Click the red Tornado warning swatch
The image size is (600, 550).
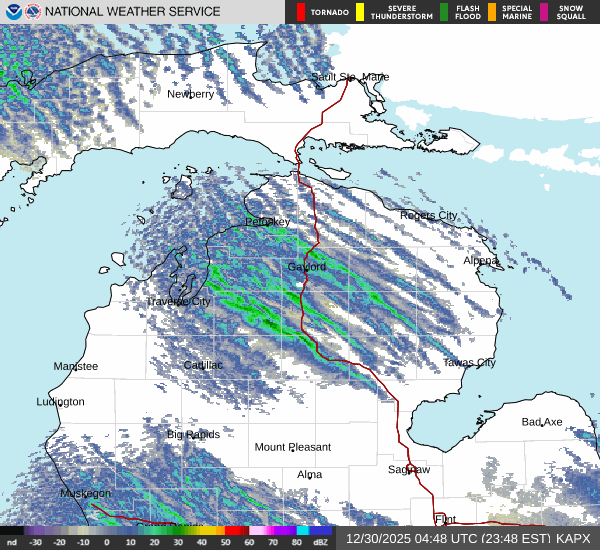pos(300,12)
